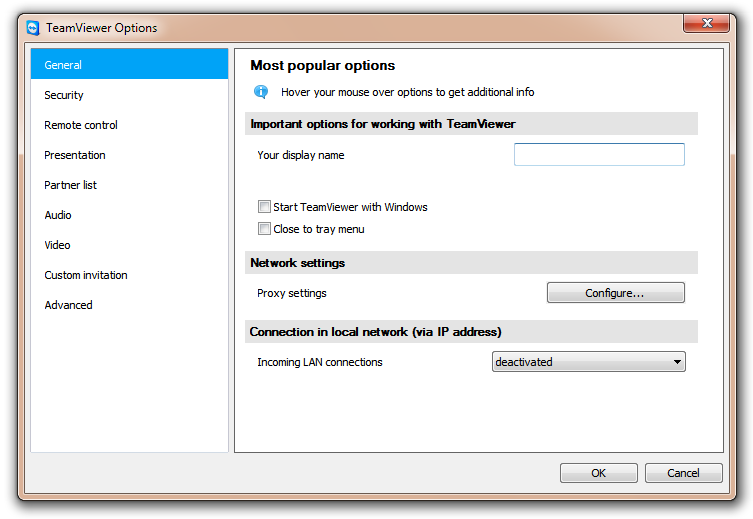Screen dimensions: 753x519
Task: Close the TeamViewer Options window
Action: (706, 23)
